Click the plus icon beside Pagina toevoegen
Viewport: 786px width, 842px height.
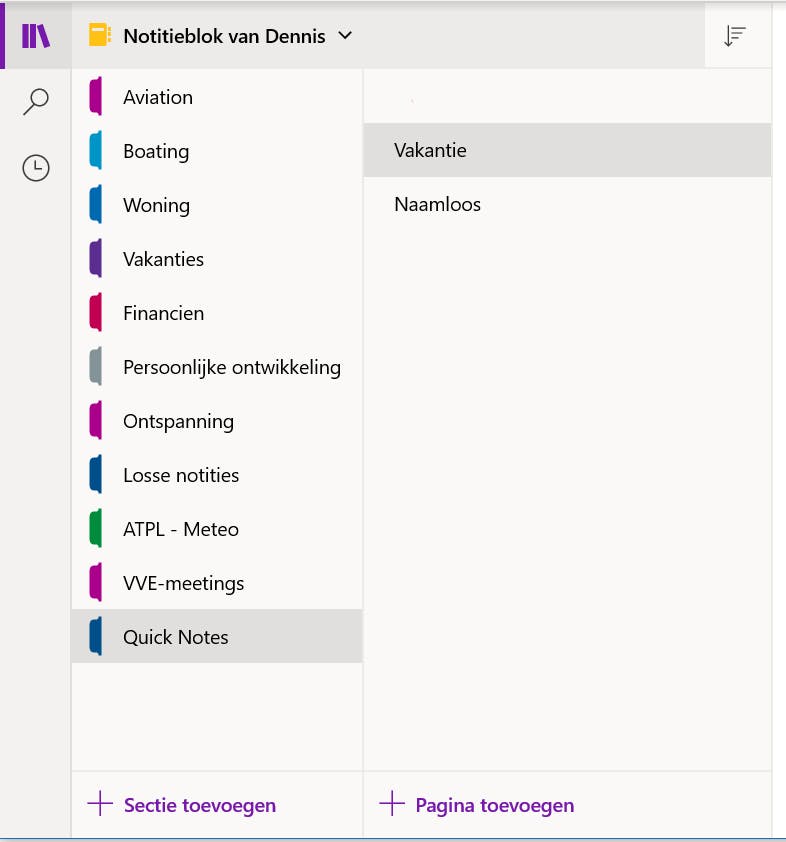(392, 805)
